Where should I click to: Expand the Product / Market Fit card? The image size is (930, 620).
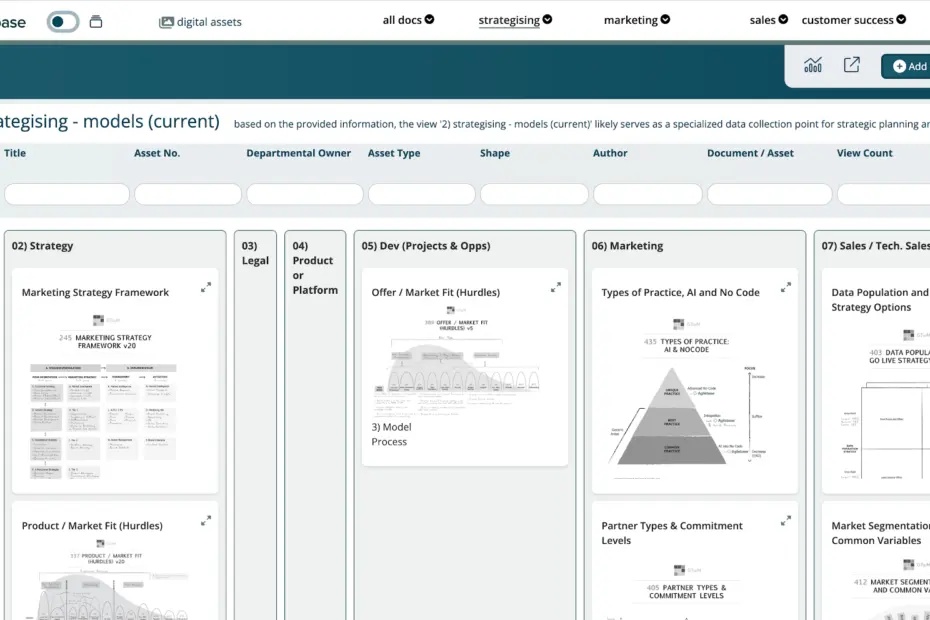(x=206, y=520)
